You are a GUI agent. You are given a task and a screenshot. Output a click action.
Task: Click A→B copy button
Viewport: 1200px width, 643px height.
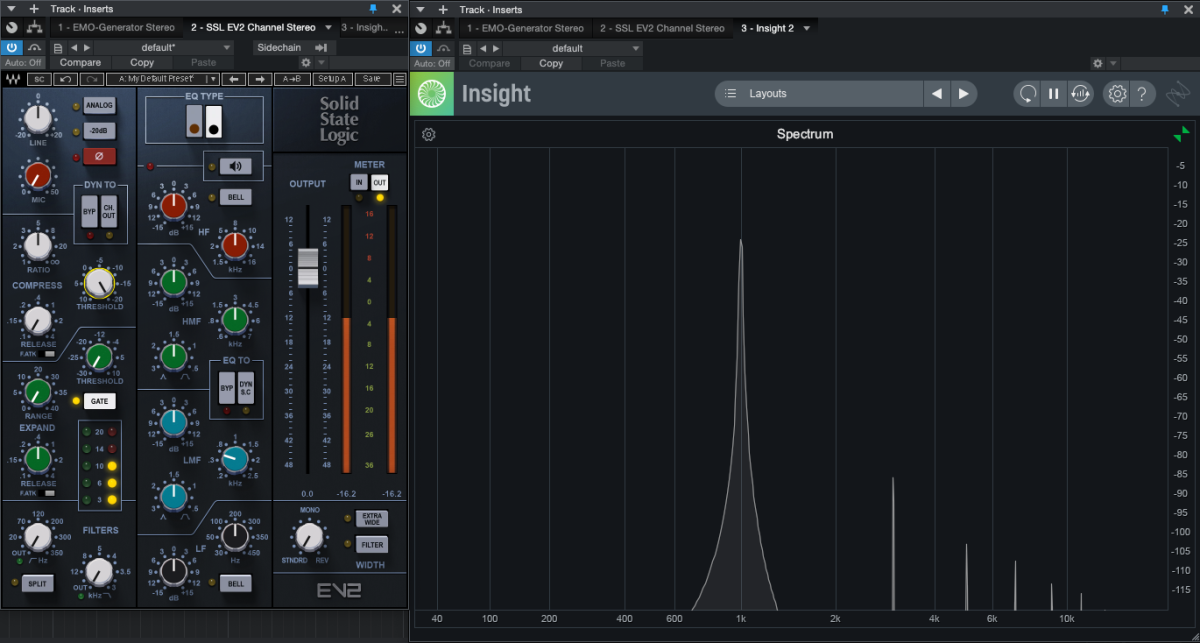[x=292, y=79]
